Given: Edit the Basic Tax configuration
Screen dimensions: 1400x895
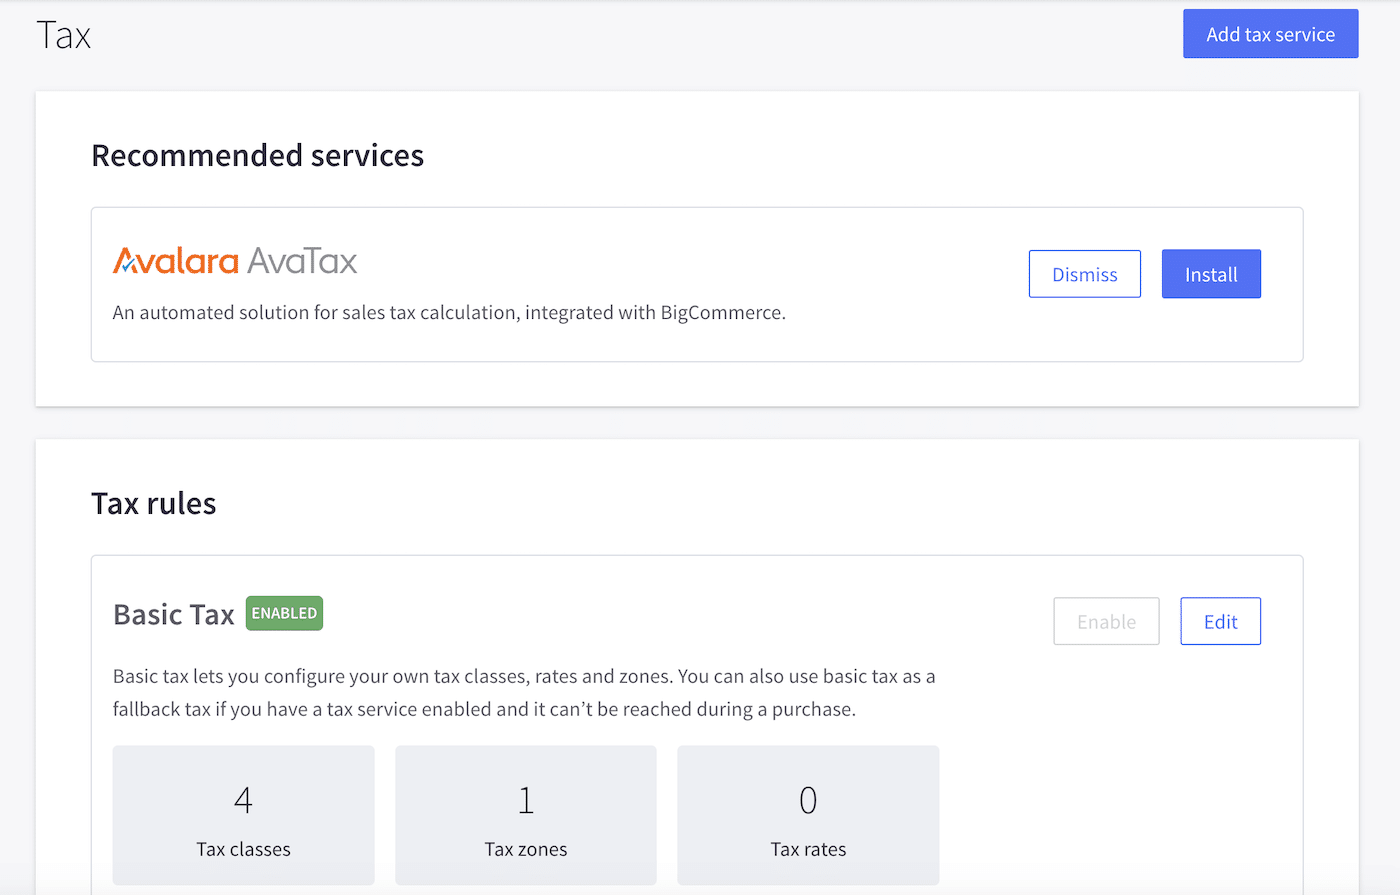Looking at the screenshot, I should click(x=1220, y=621).
